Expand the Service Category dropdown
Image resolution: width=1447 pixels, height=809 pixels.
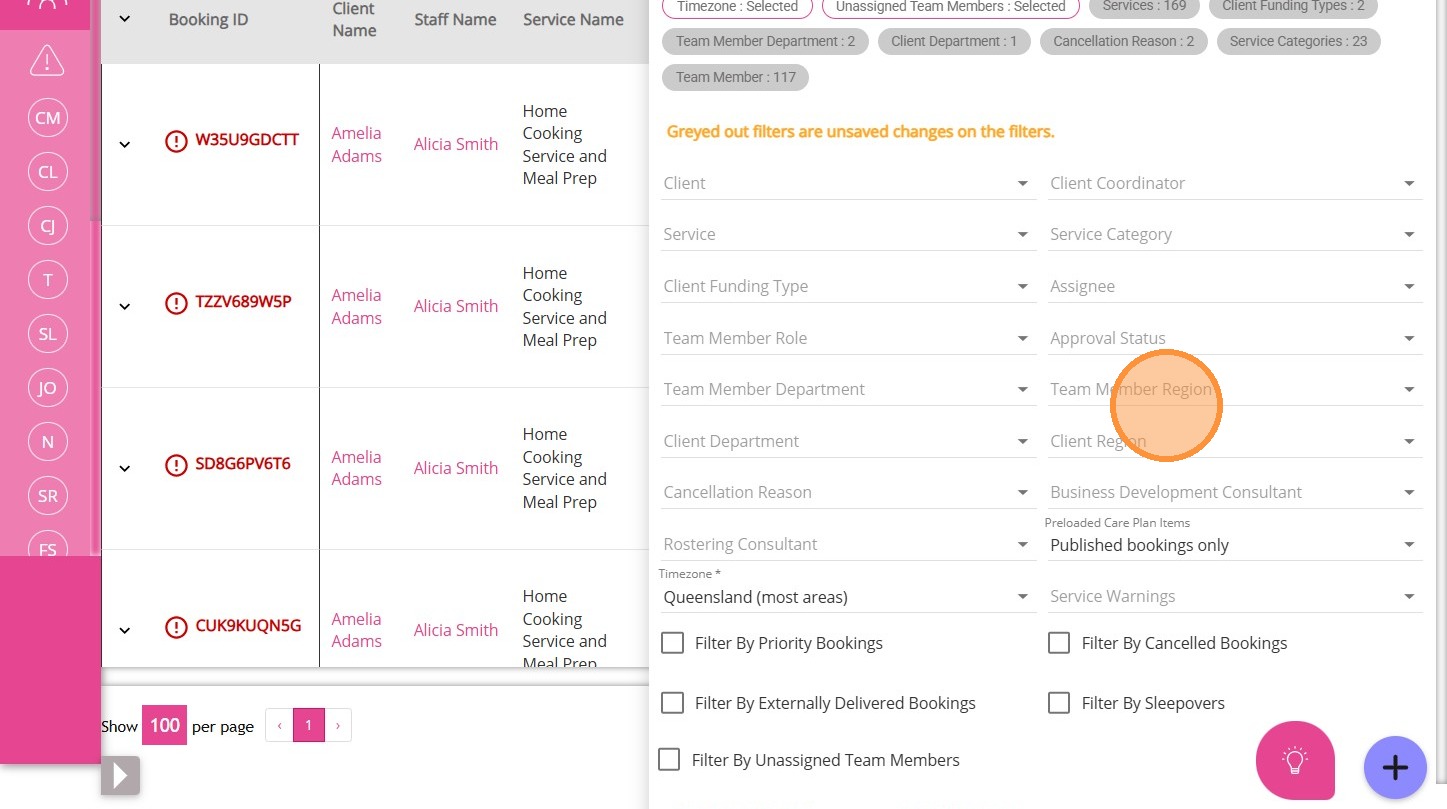click(1234, 235)
